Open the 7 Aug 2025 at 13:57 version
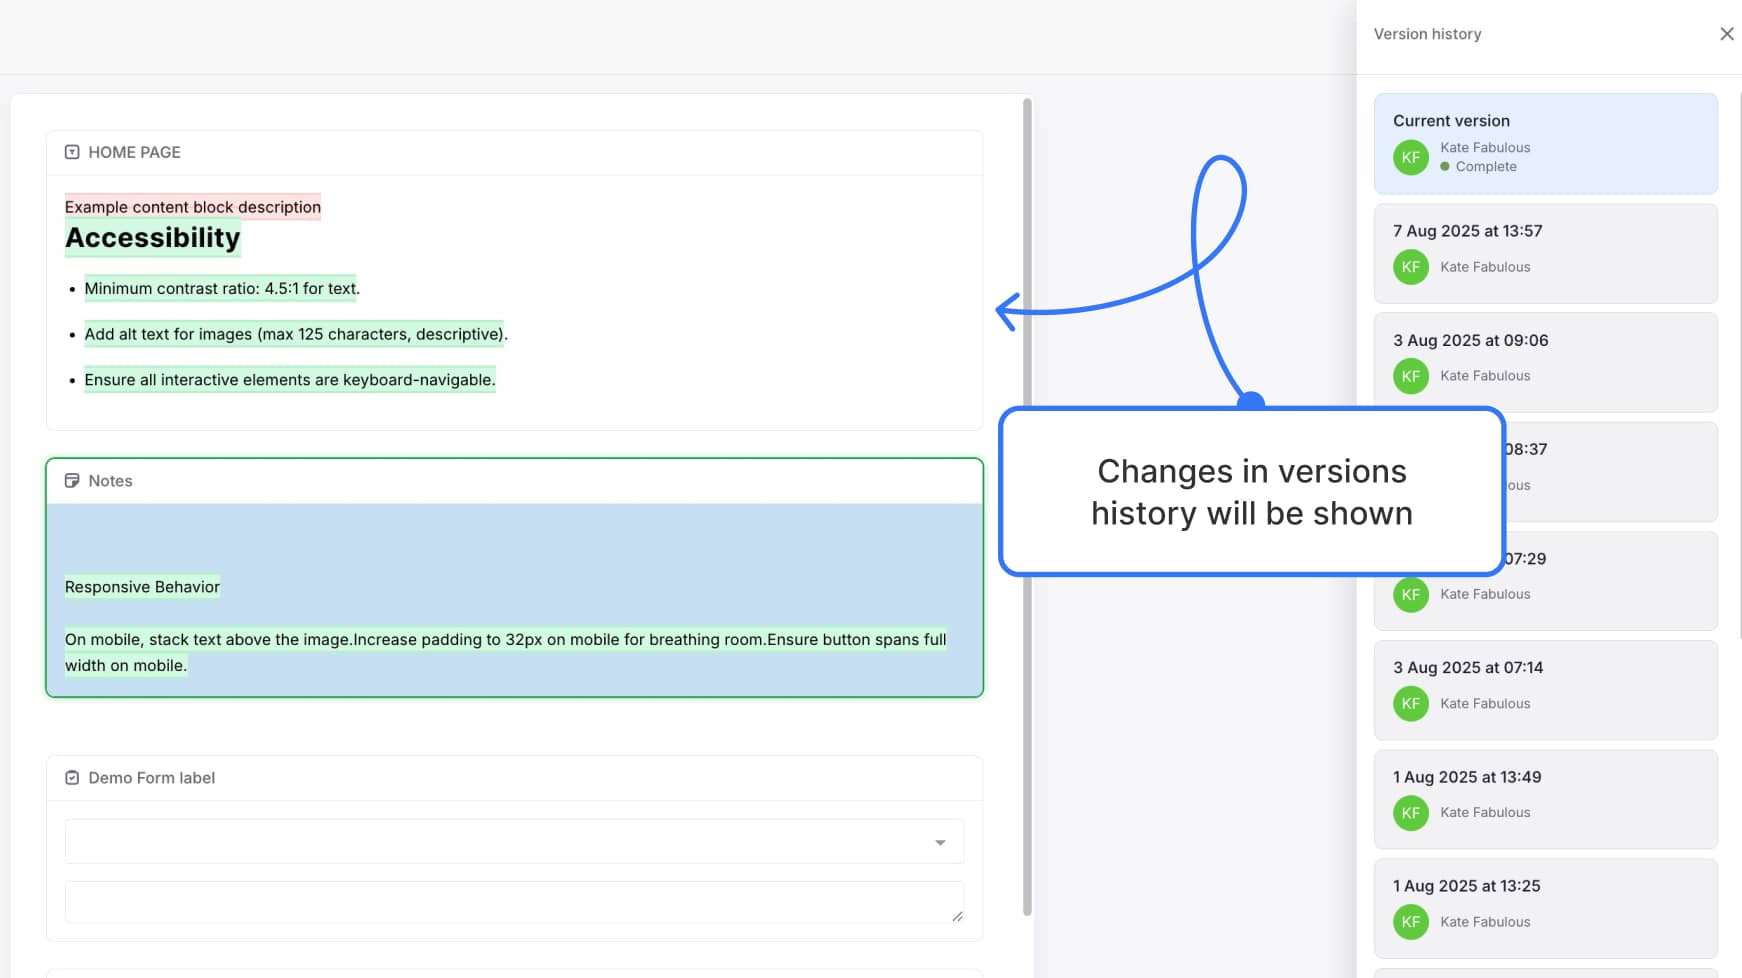The height and width of the screenshot is (978, 1742). 1545,254
